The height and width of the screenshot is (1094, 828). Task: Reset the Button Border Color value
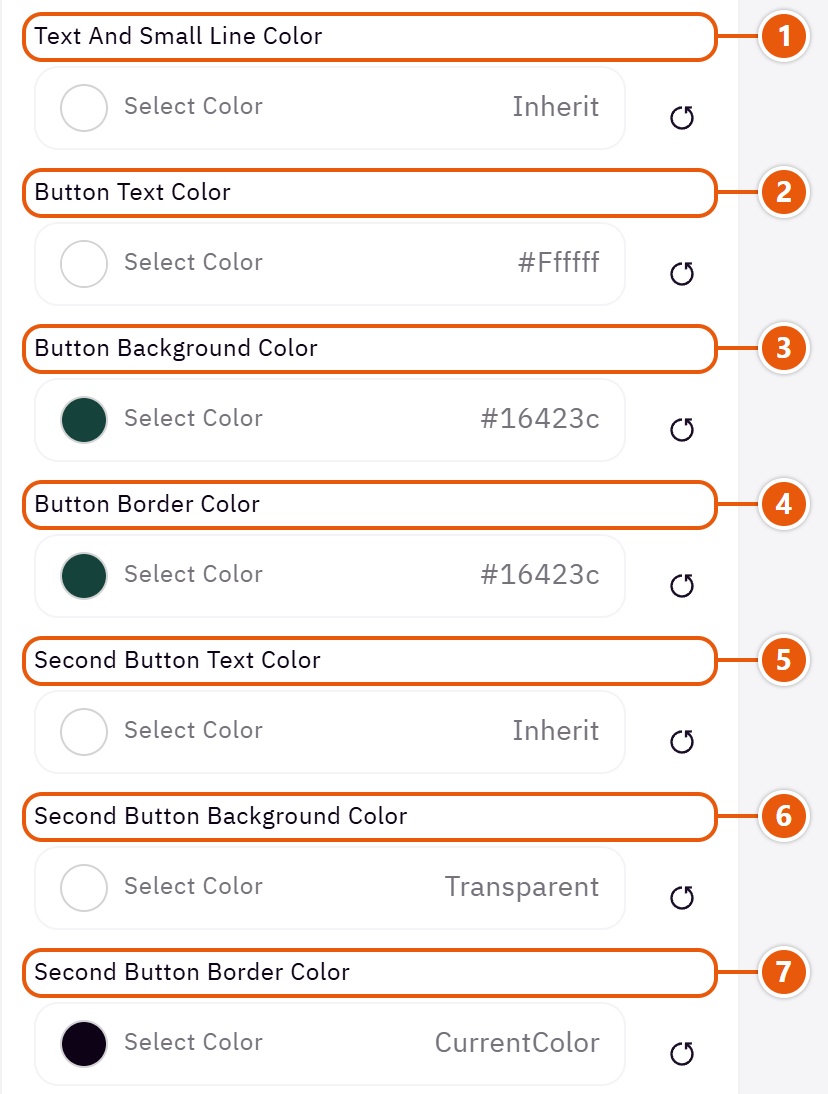coord(682,585)
